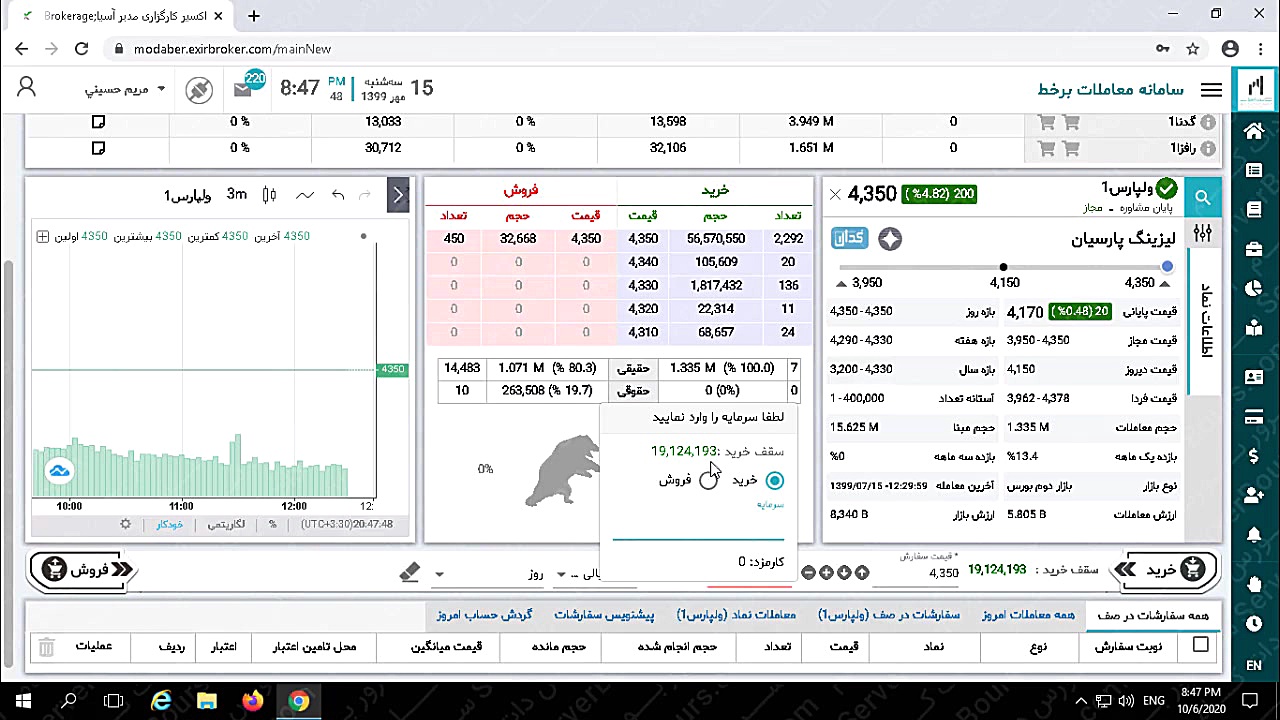This screenshot has width=1280, height=720.
Task: Open the hamburger menu next to سامانه معاملات برخط
Action: (x=1211, y=89)
